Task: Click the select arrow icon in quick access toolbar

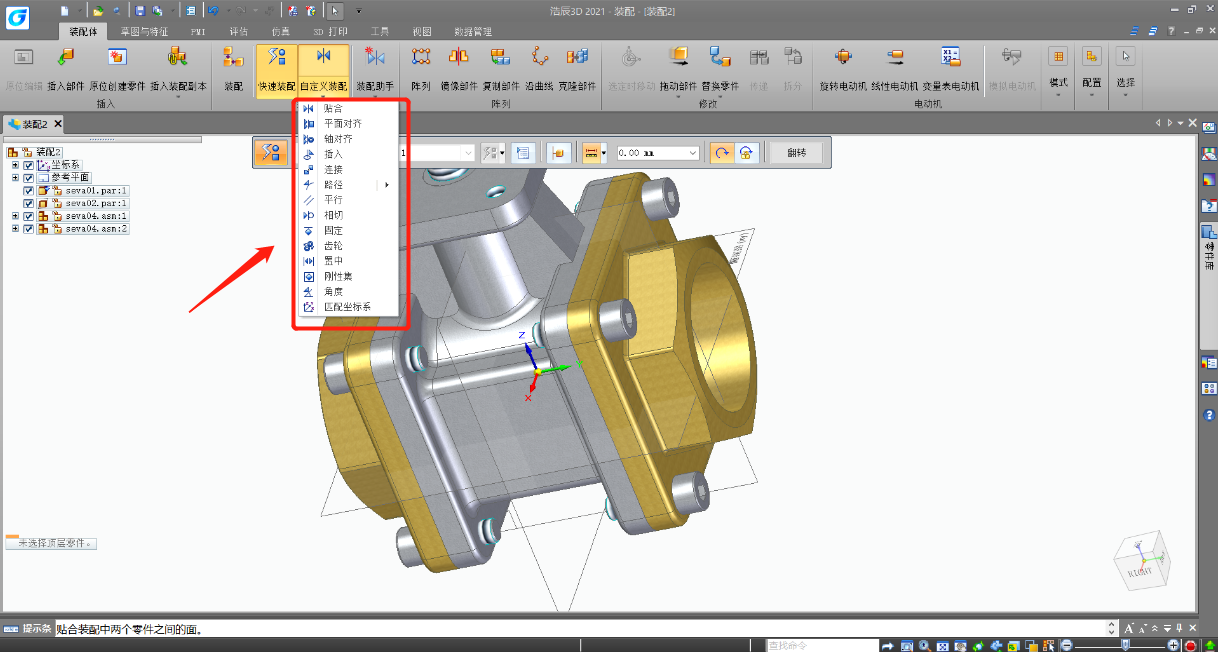Action: [x=335, y=10]
